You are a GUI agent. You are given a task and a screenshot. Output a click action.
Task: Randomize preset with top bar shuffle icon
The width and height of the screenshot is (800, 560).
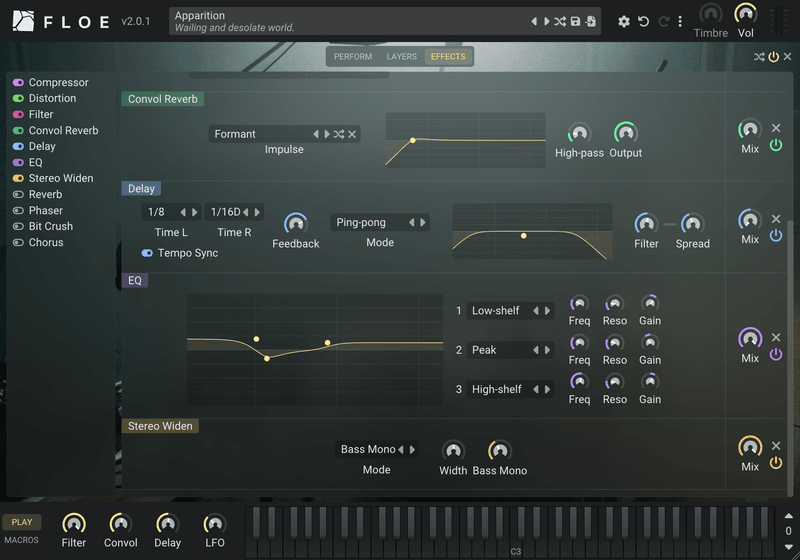(560, 21)
